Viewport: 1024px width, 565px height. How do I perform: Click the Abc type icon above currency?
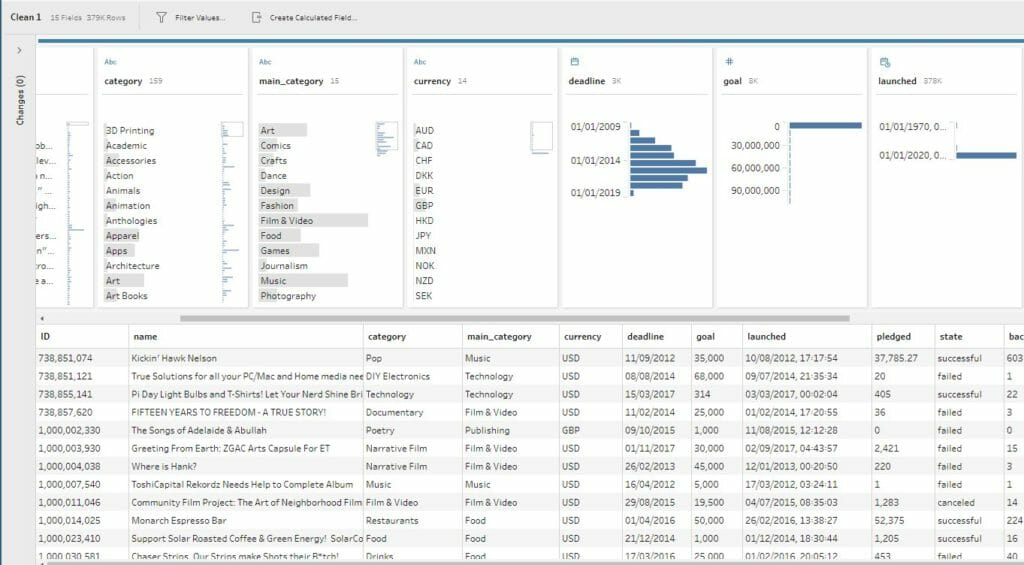(420, 62)
